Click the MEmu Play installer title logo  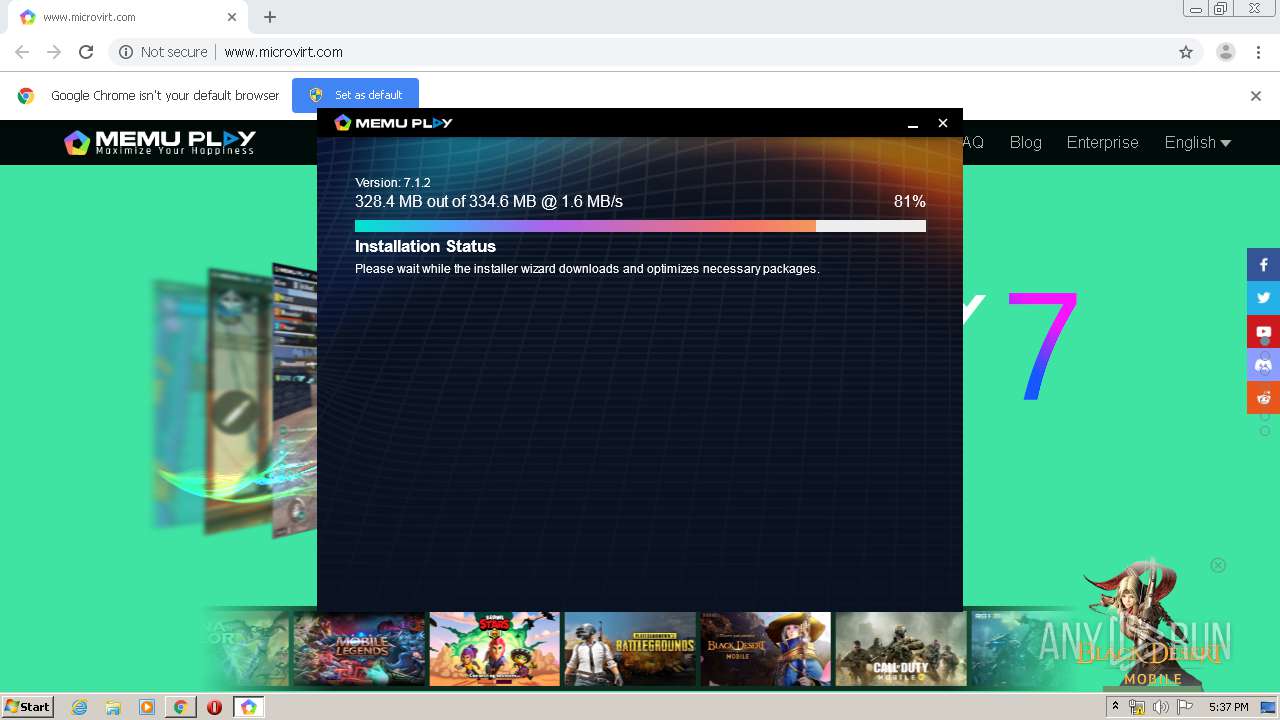(x=393, y=123)
